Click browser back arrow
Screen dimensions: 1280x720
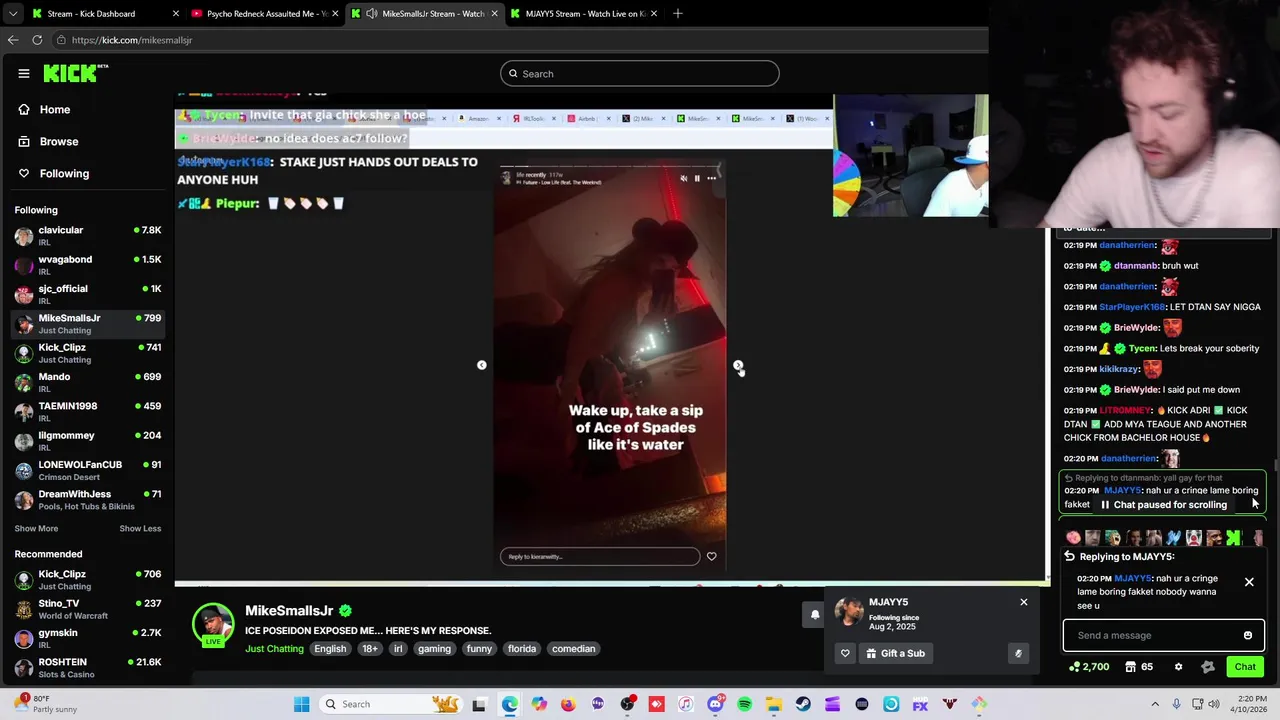(13, 40)
